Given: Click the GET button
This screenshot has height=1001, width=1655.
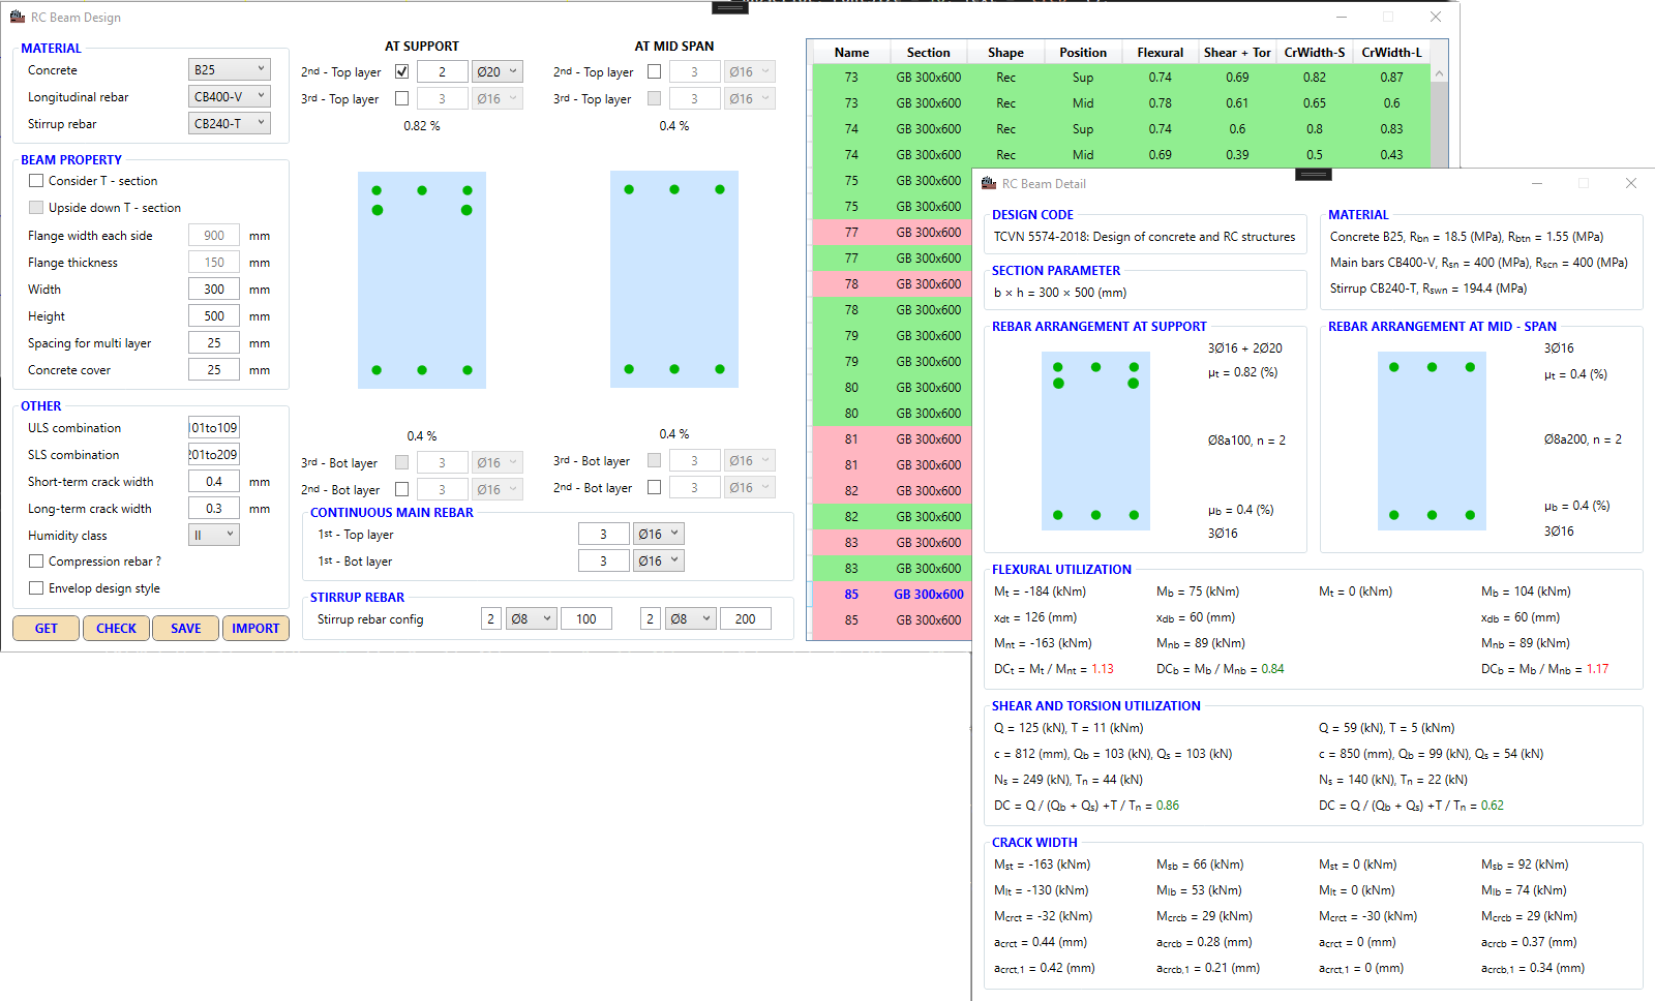Looking at the screenshot, I should (46, 628).
